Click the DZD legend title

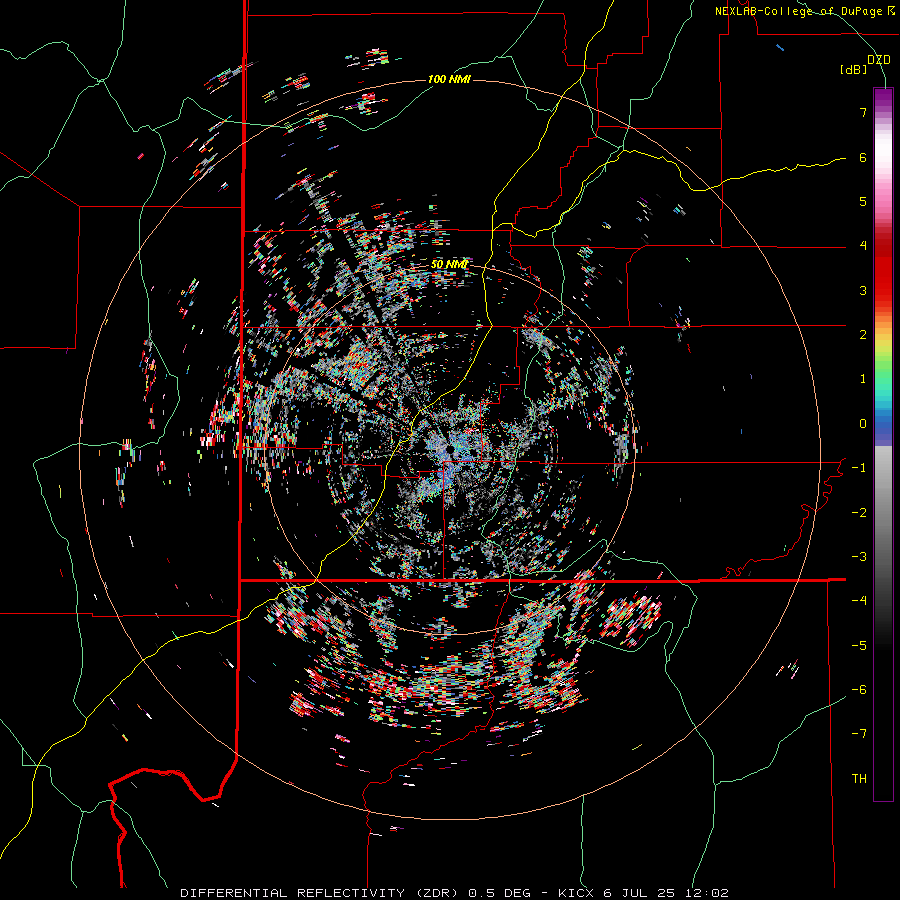click(878, 60)
